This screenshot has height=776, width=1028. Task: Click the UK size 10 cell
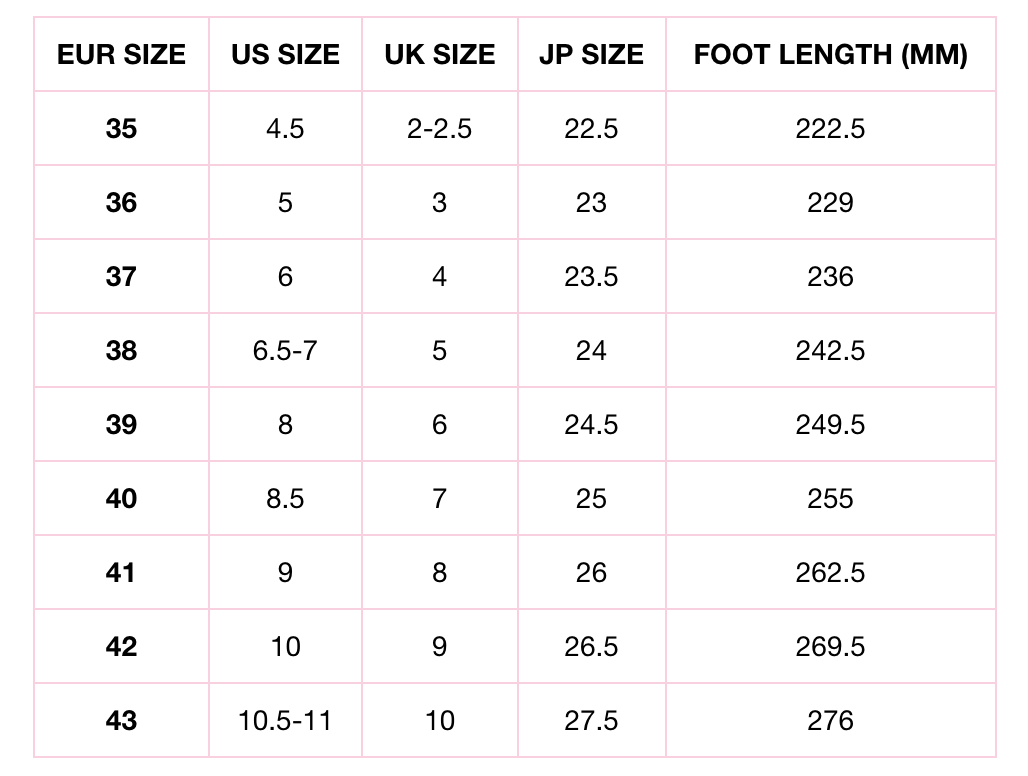click(x=439, y=720)
